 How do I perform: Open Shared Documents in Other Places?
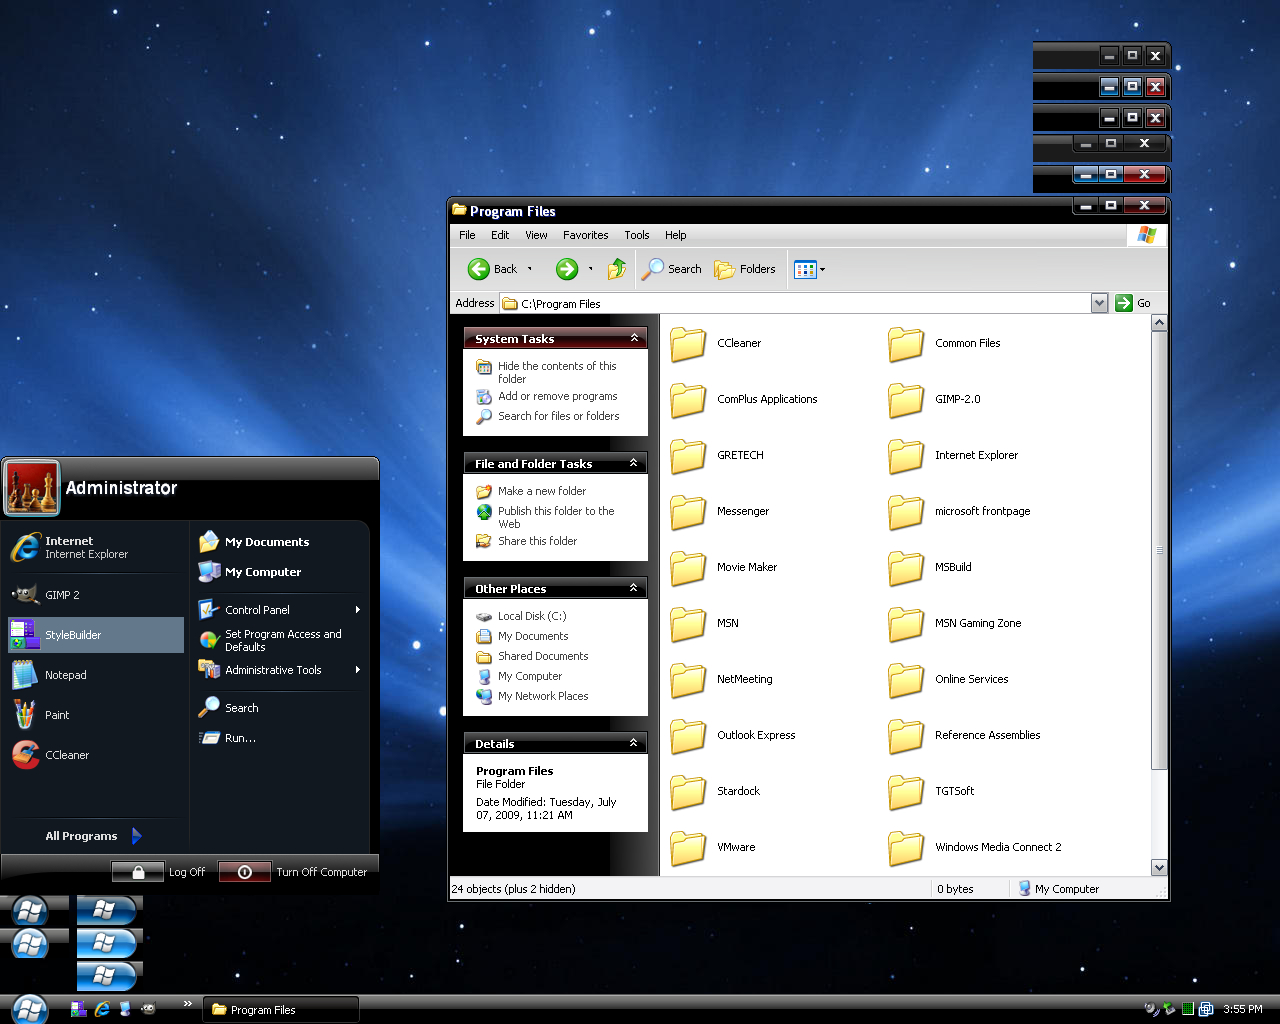[x=532, y=656]
